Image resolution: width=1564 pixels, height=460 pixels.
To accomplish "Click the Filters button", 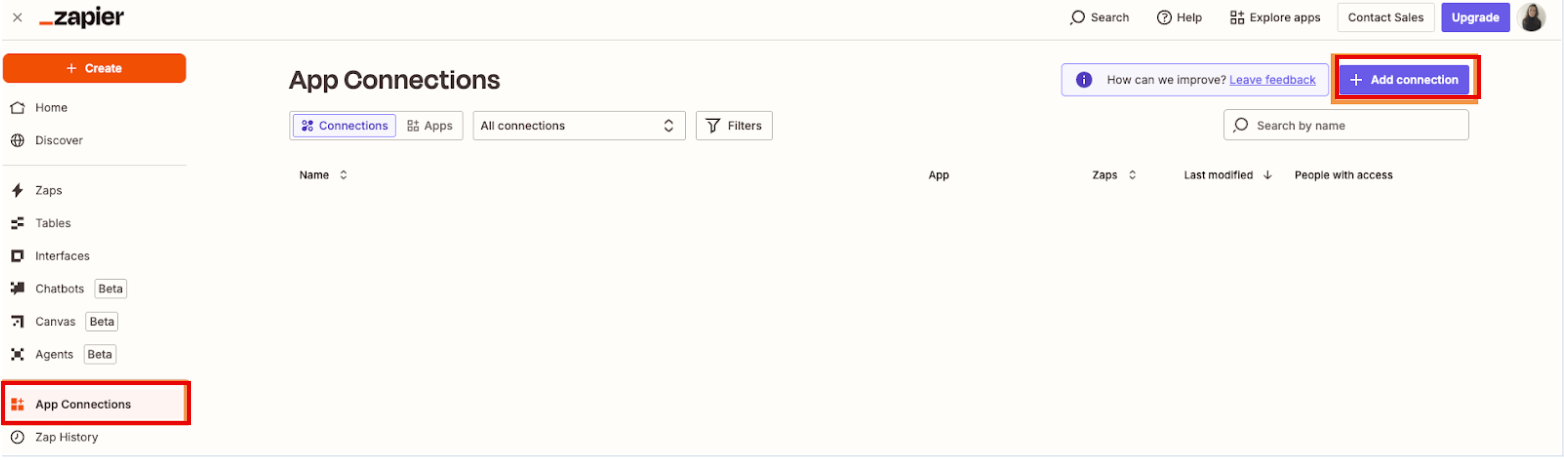I will click(x=734, y=126).
